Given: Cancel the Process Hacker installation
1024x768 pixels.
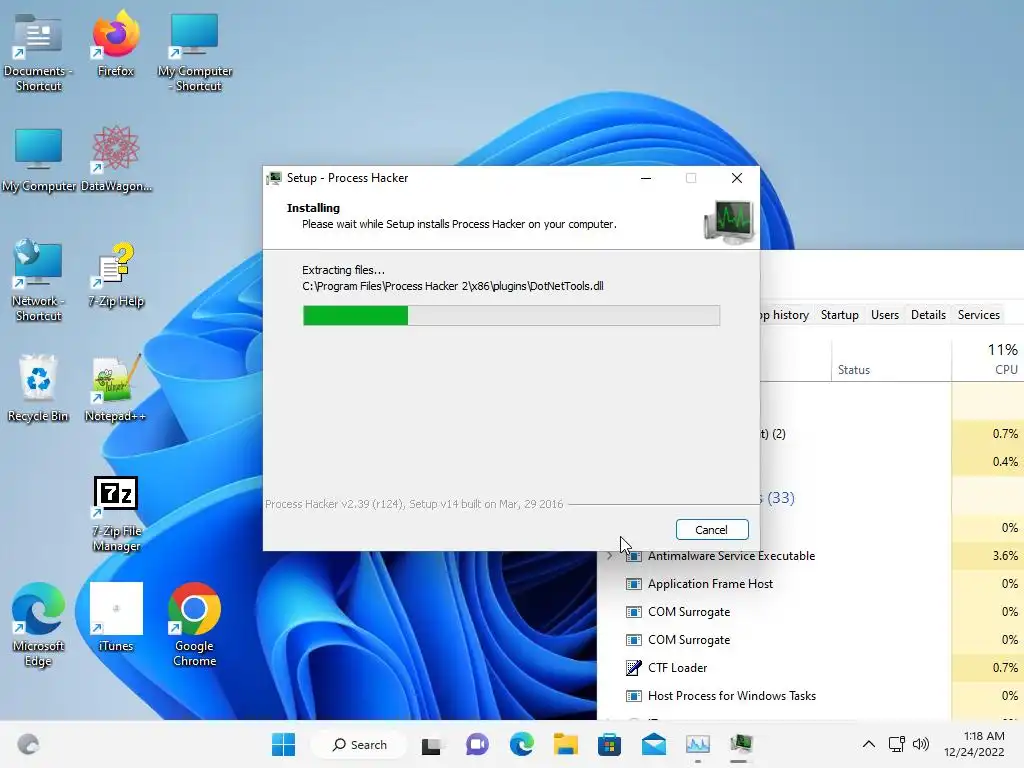Looking at the screenshot, I should point(712,530).
